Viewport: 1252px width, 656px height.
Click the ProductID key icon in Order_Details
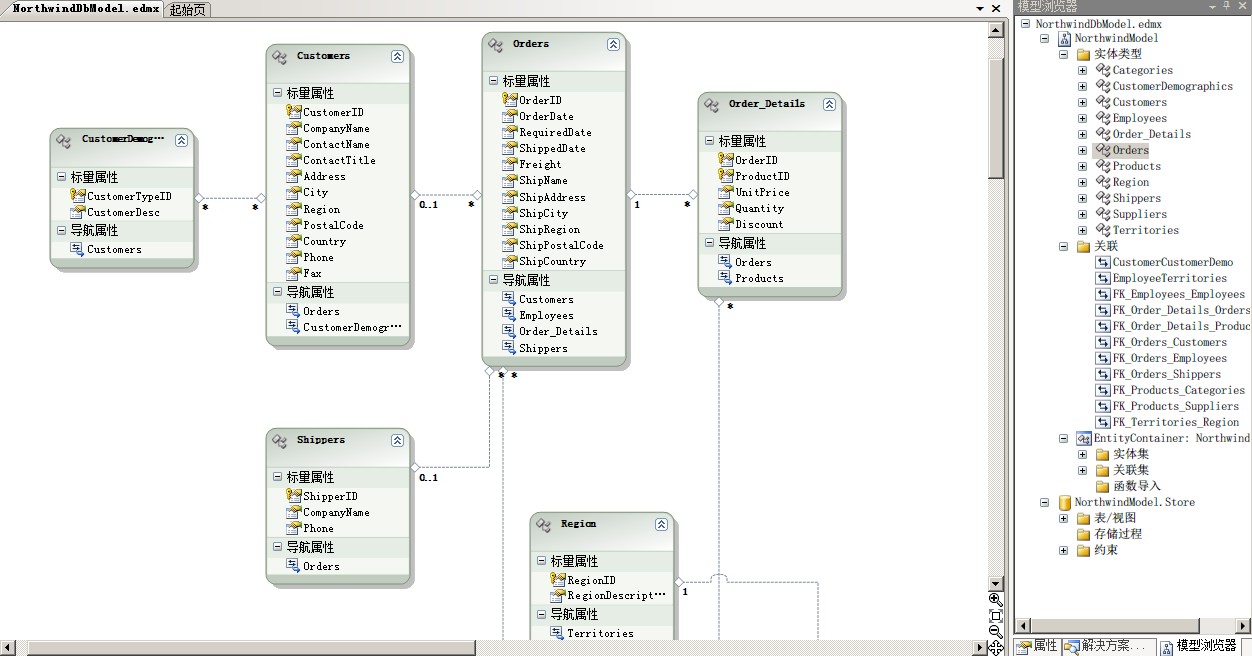click(x=726, y=176)
